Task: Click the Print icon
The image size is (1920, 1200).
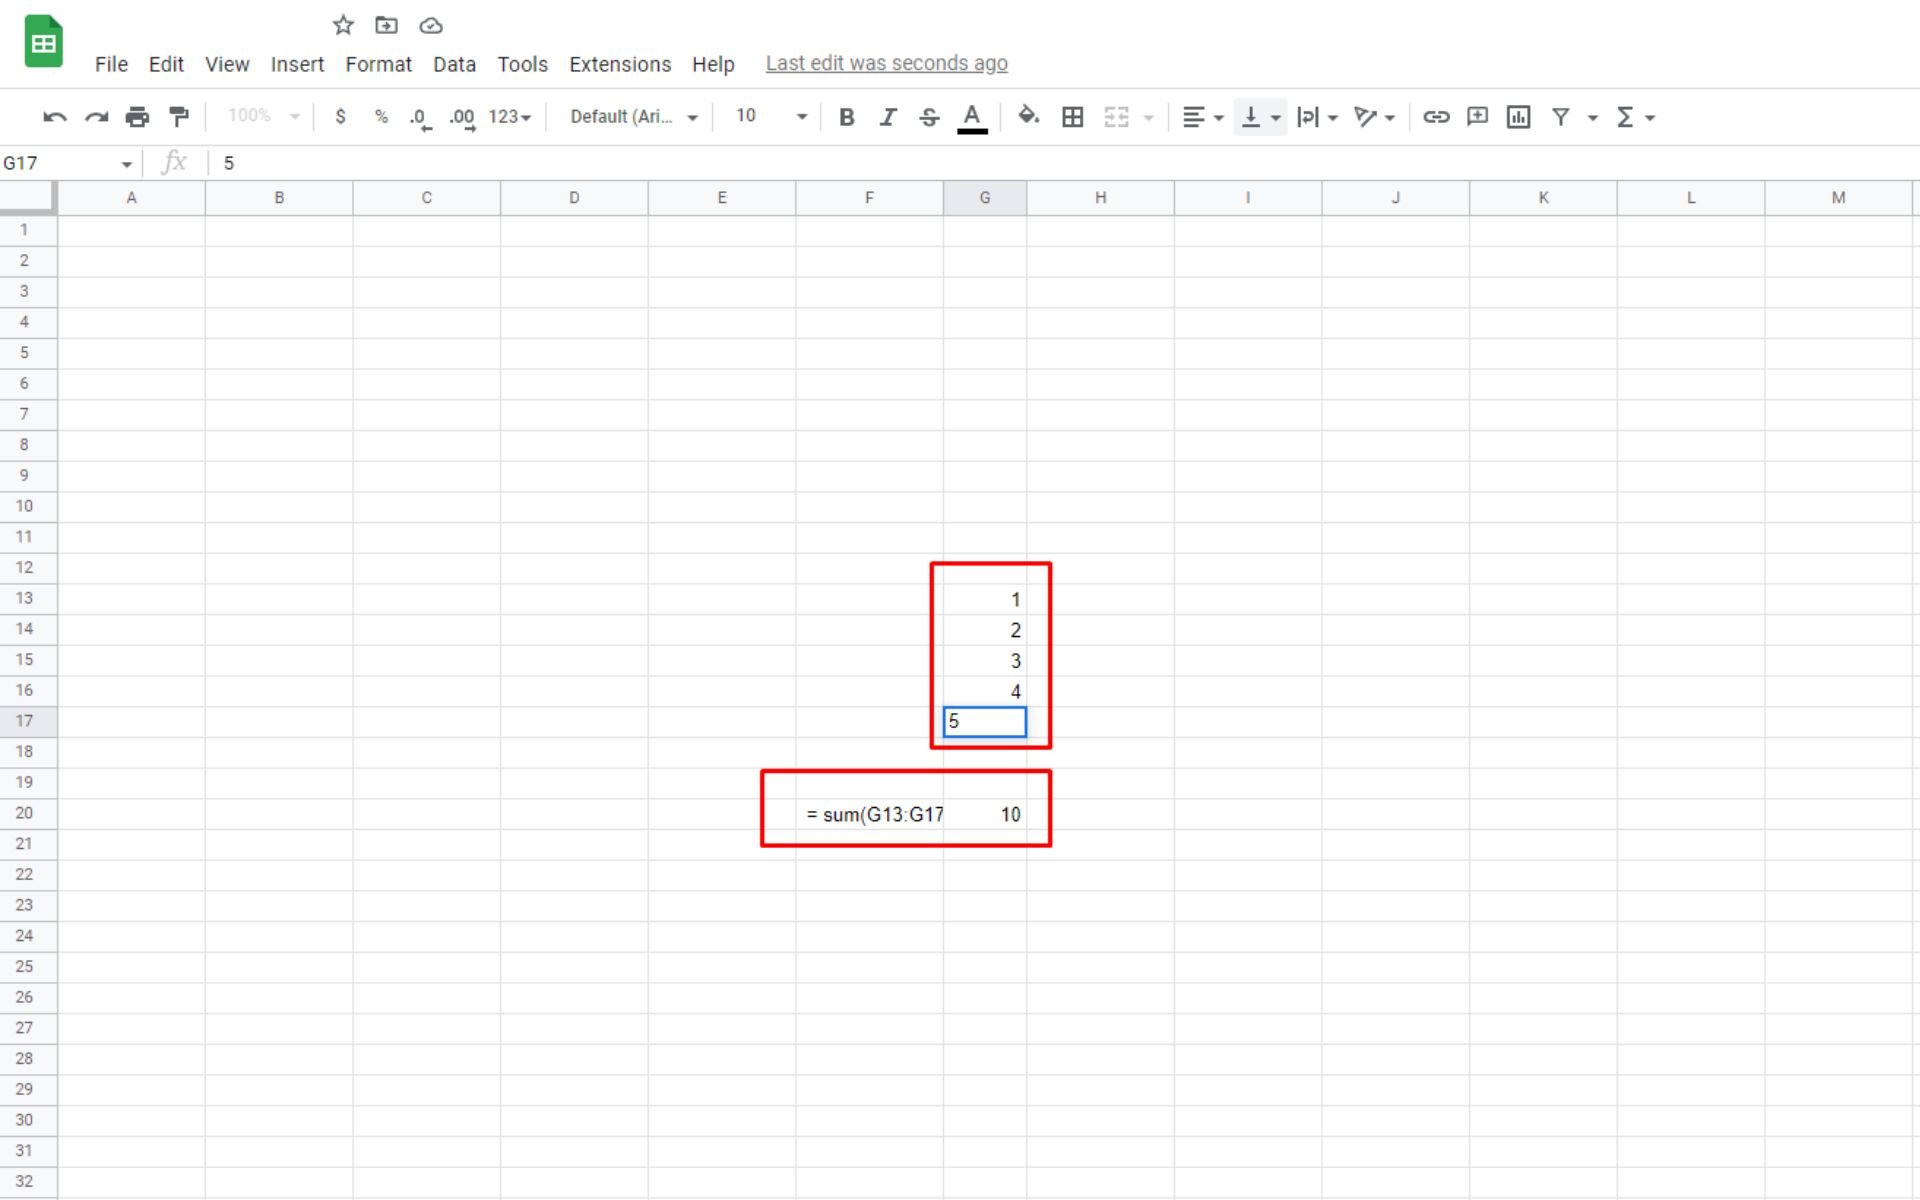Action: click(137, 117)
